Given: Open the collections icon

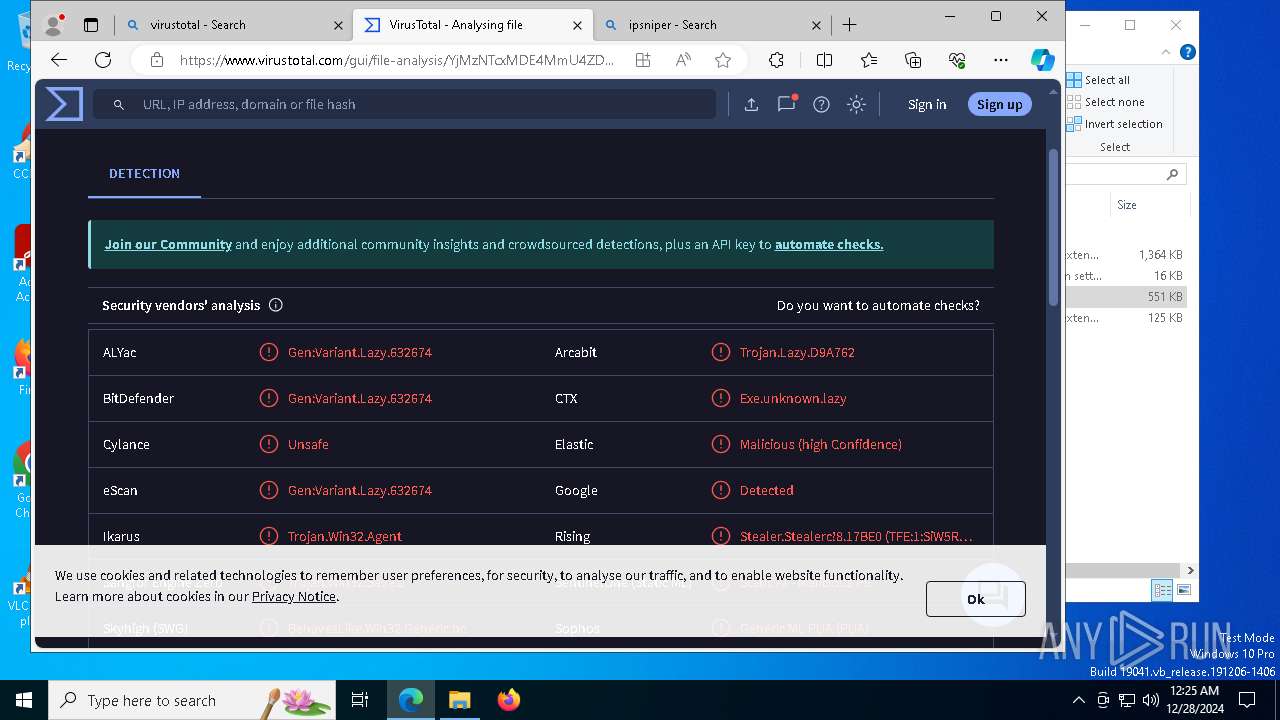Looking at the screenshot, I should coord(913,60).
